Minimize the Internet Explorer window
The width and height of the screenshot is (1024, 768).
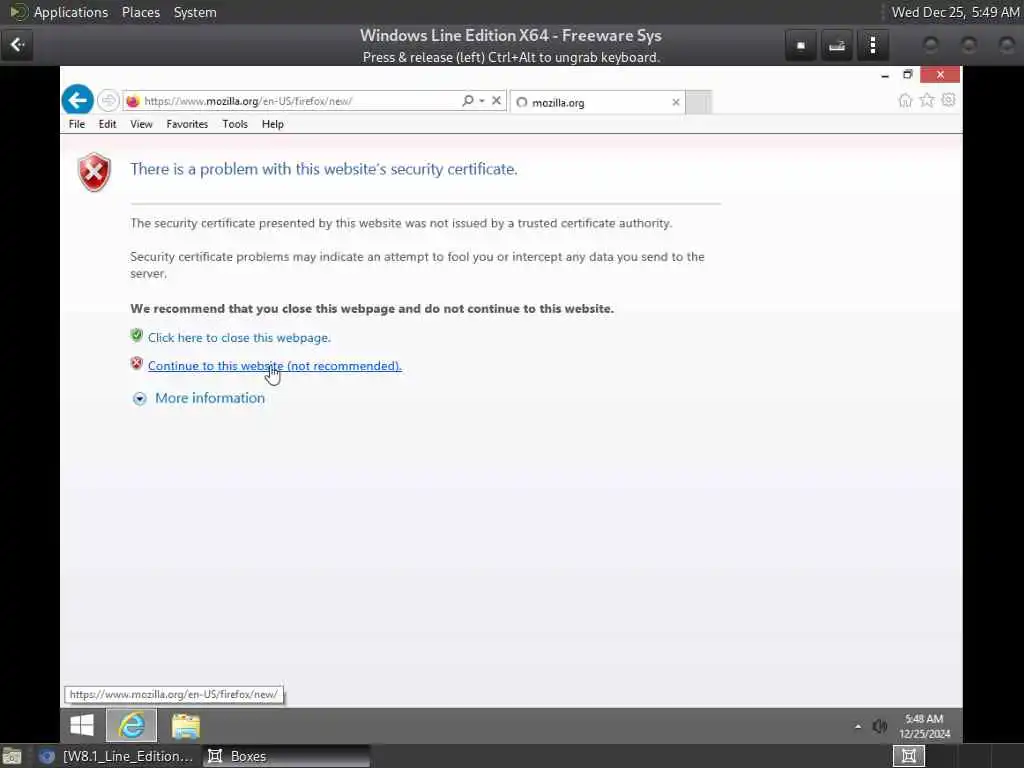(x=885, y=75)
